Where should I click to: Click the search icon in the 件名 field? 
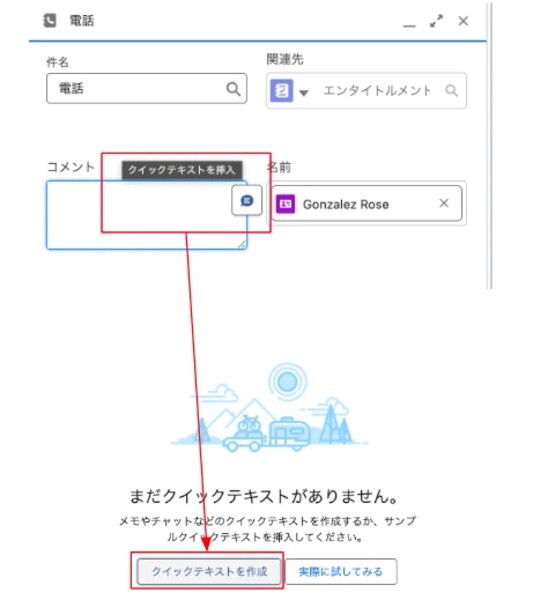coord(233,89)
